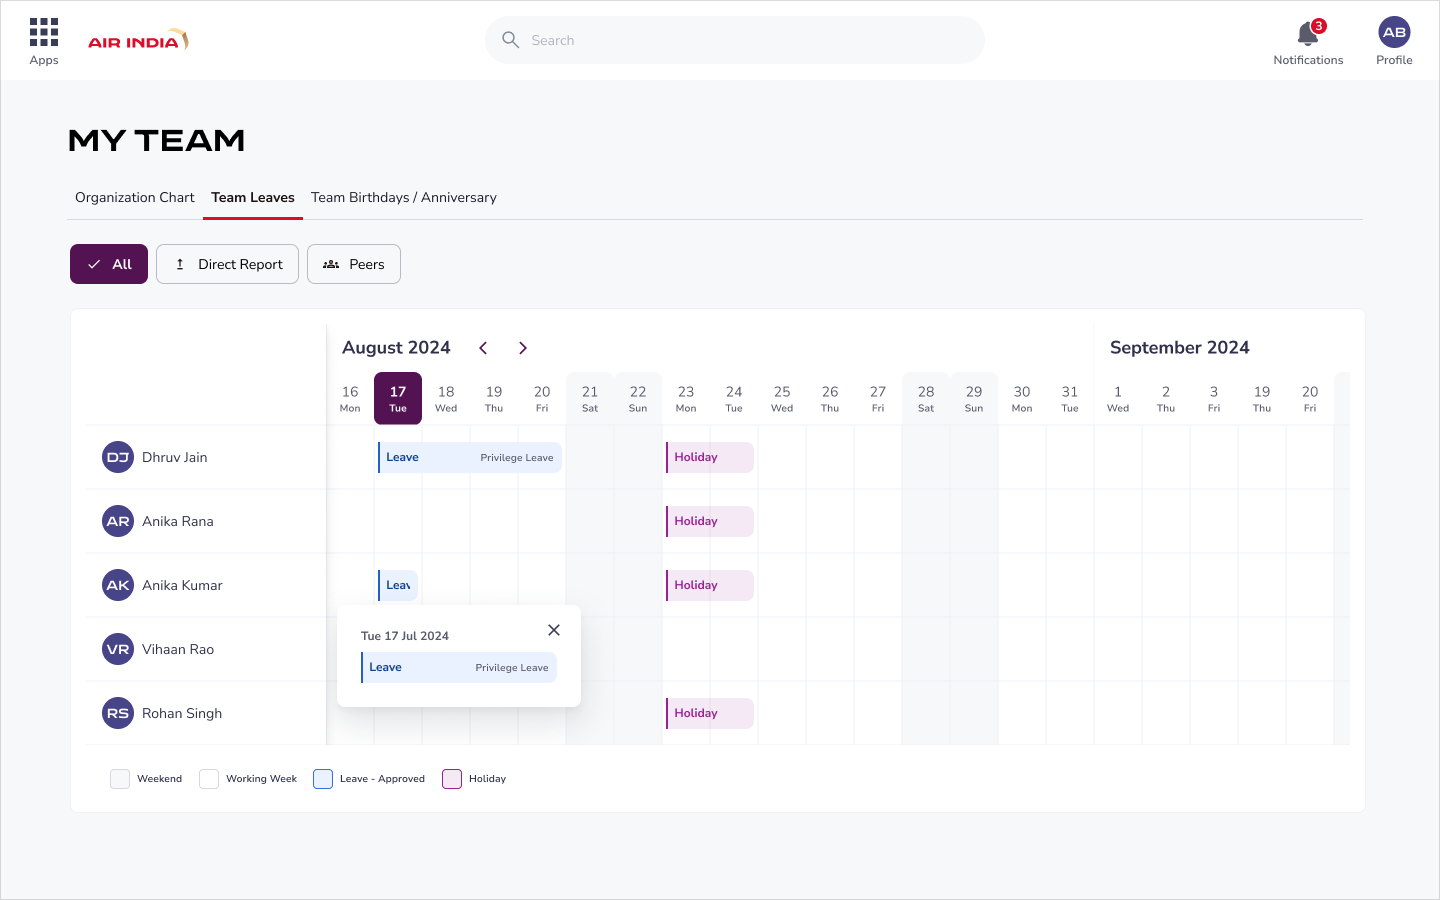Select the Team Leaves tab
The width and height of the screenshot is (1440, 900).
253,197
